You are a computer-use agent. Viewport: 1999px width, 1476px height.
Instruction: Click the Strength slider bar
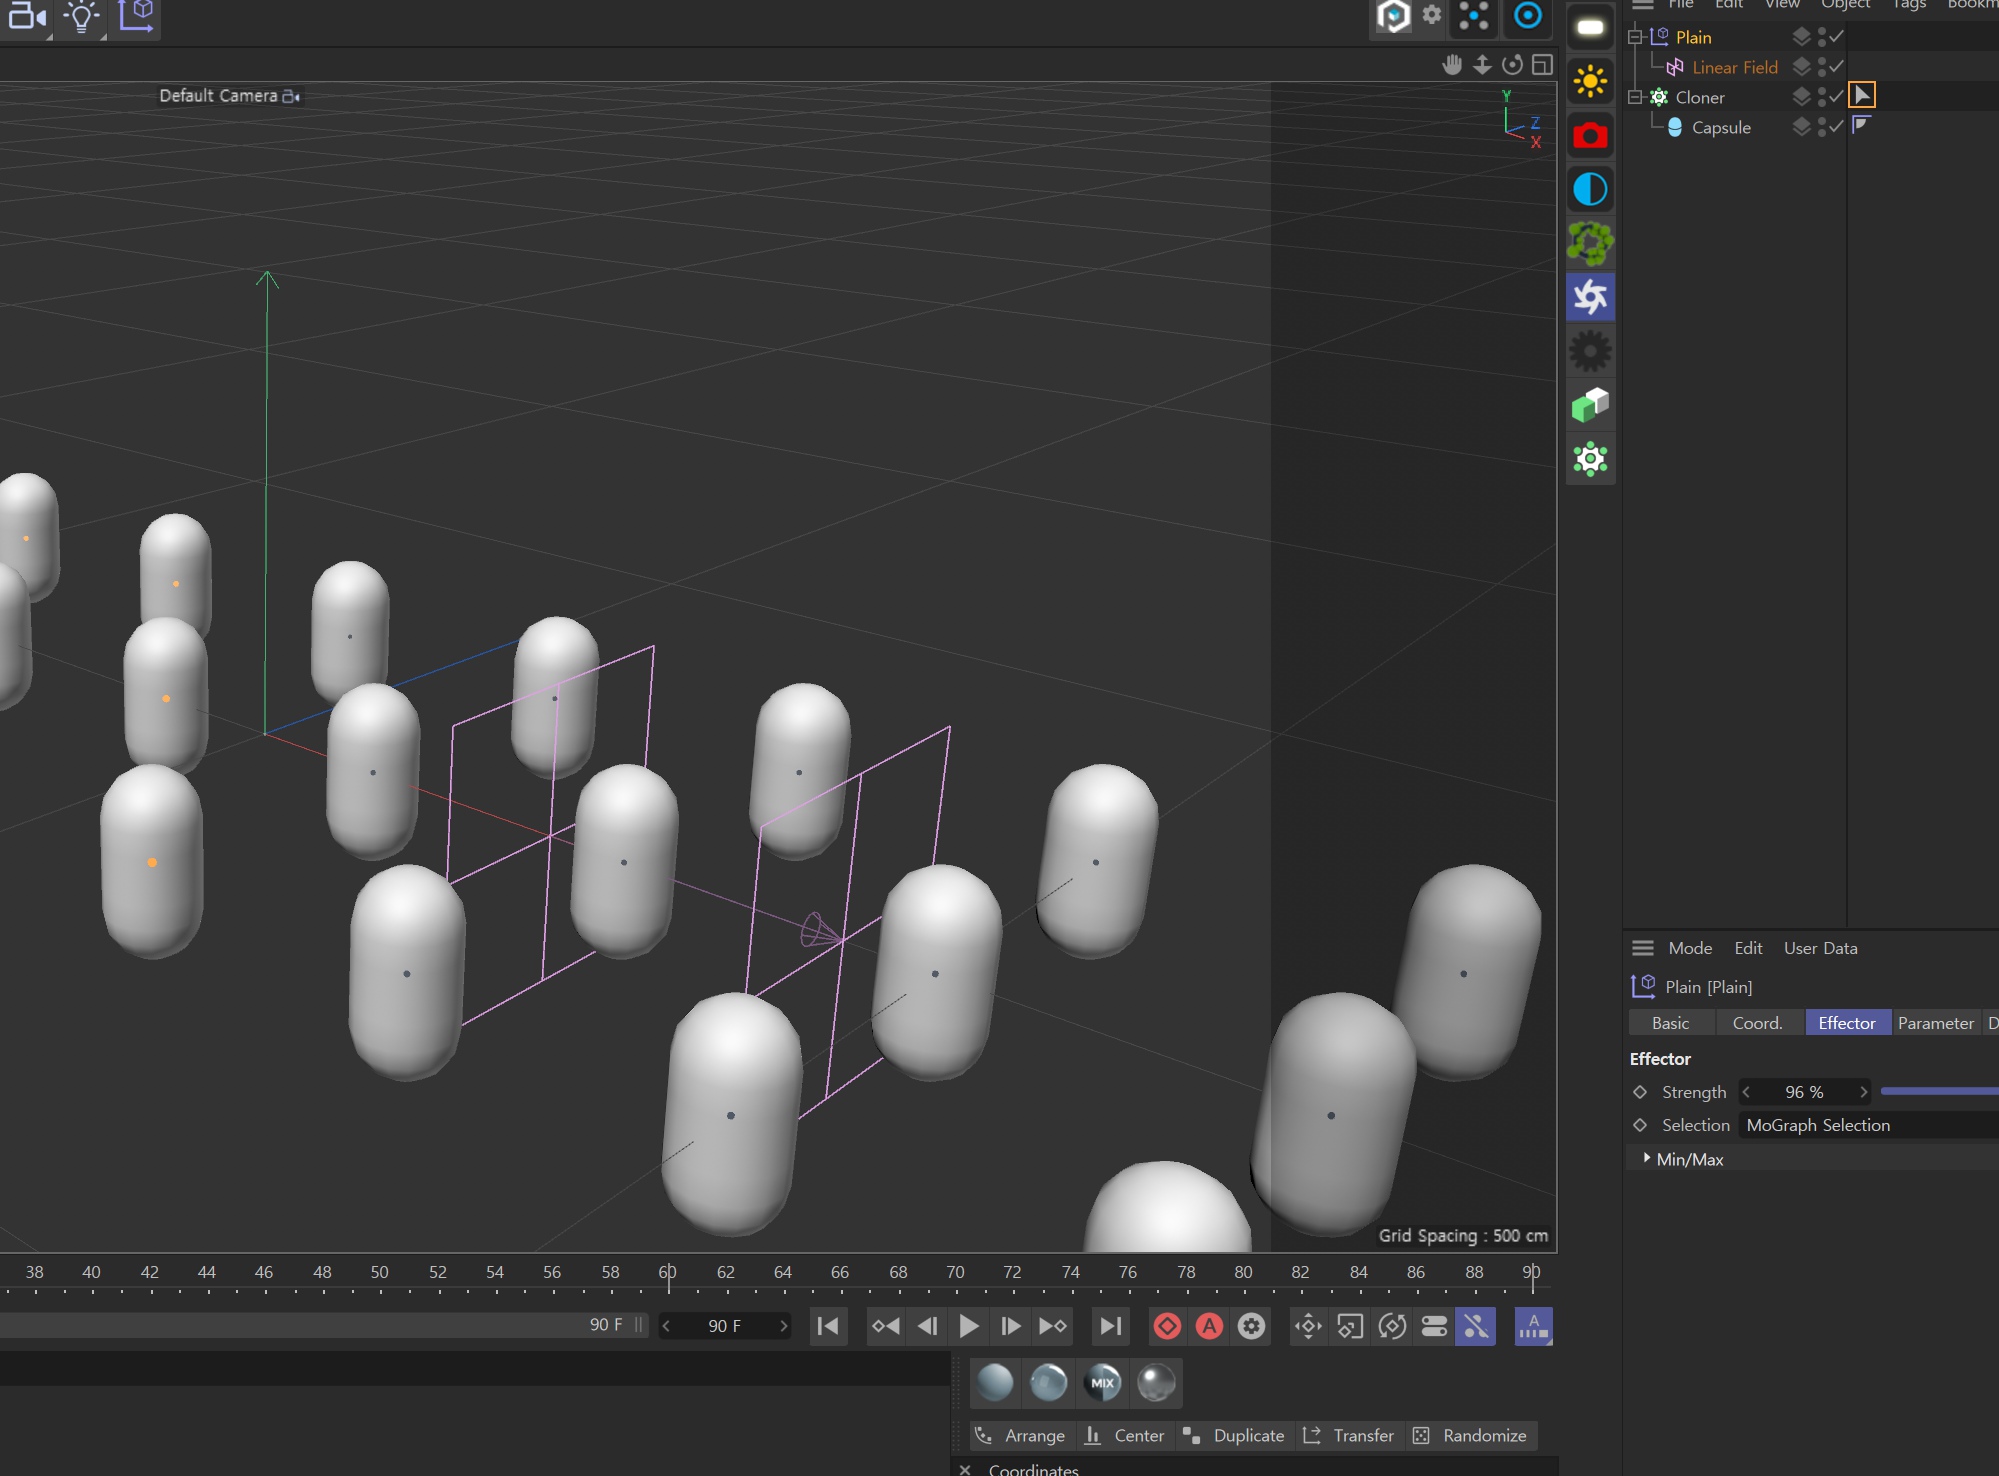coord(1939,1092)
